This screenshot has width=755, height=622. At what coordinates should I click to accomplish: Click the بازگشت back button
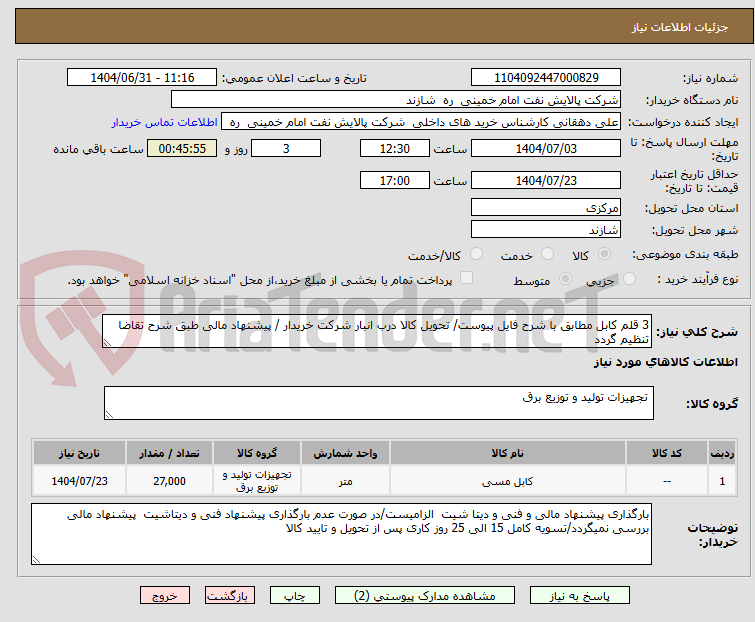230,596
